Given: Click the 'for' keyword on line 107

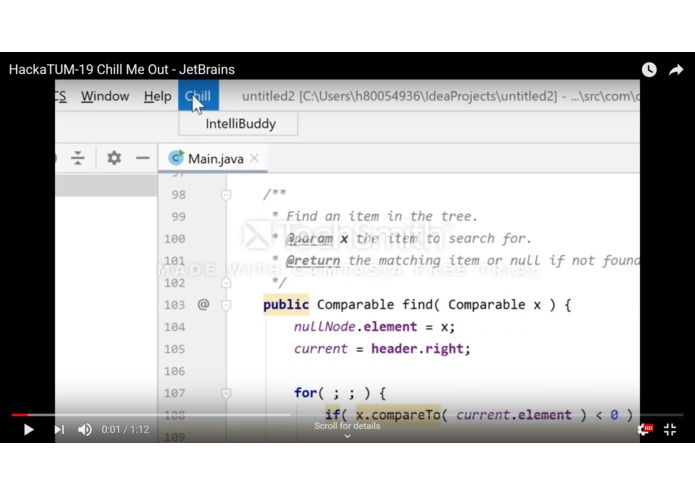Looking at the screenshot, I should click(305, 393).
